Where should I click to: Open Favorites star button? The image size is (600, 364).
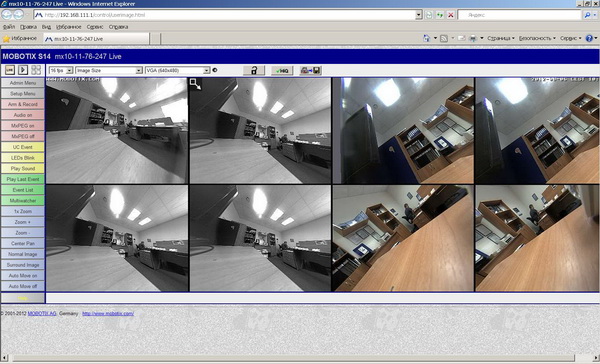(20, 38)
